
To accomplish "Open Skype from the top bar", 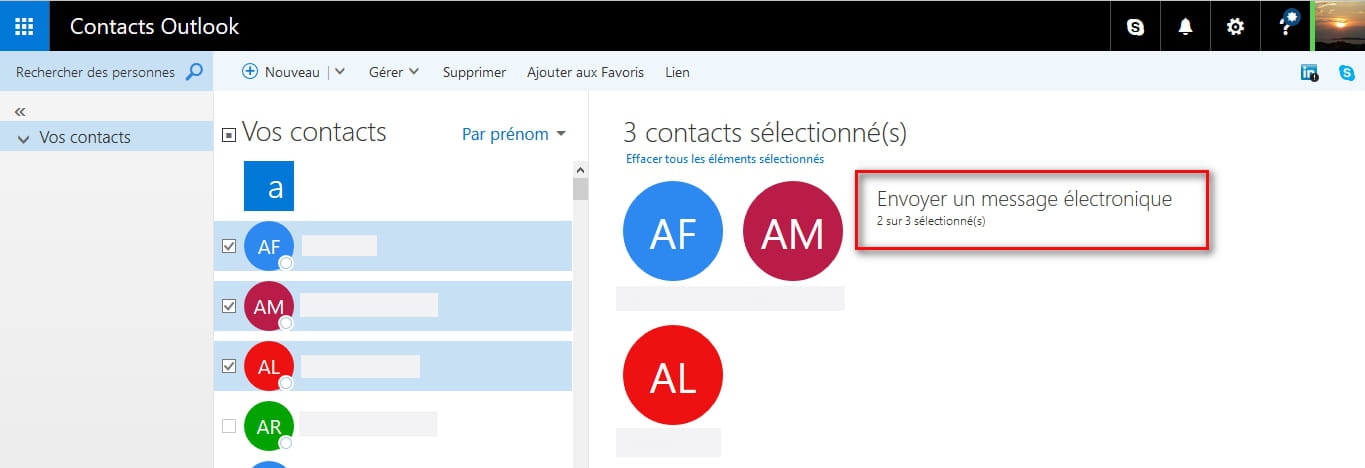I will [1135, 27].
